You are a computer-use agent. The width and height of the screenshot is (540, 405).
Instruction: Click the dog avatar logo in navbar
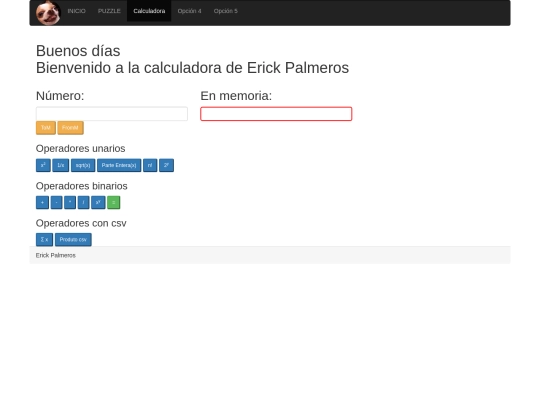coord(48,13)
